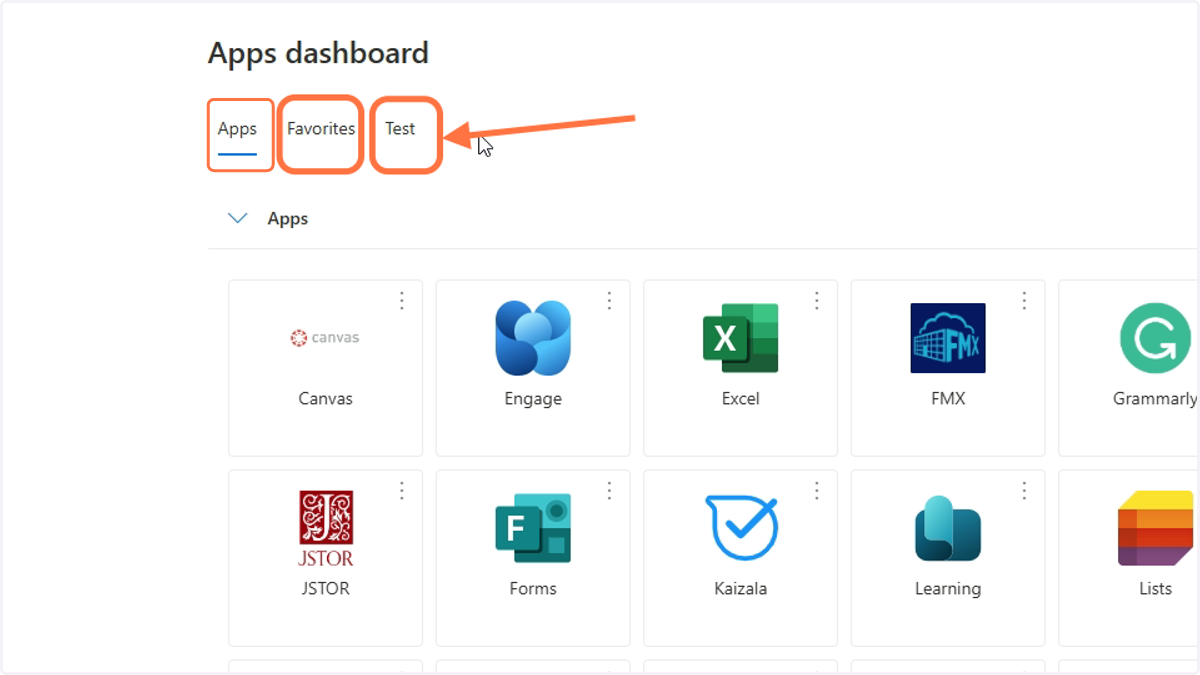Image resolution: width=1200 pixels, height=675 pixels.
Task: Click the Apps dashboard heading
Action: point(318,53)
